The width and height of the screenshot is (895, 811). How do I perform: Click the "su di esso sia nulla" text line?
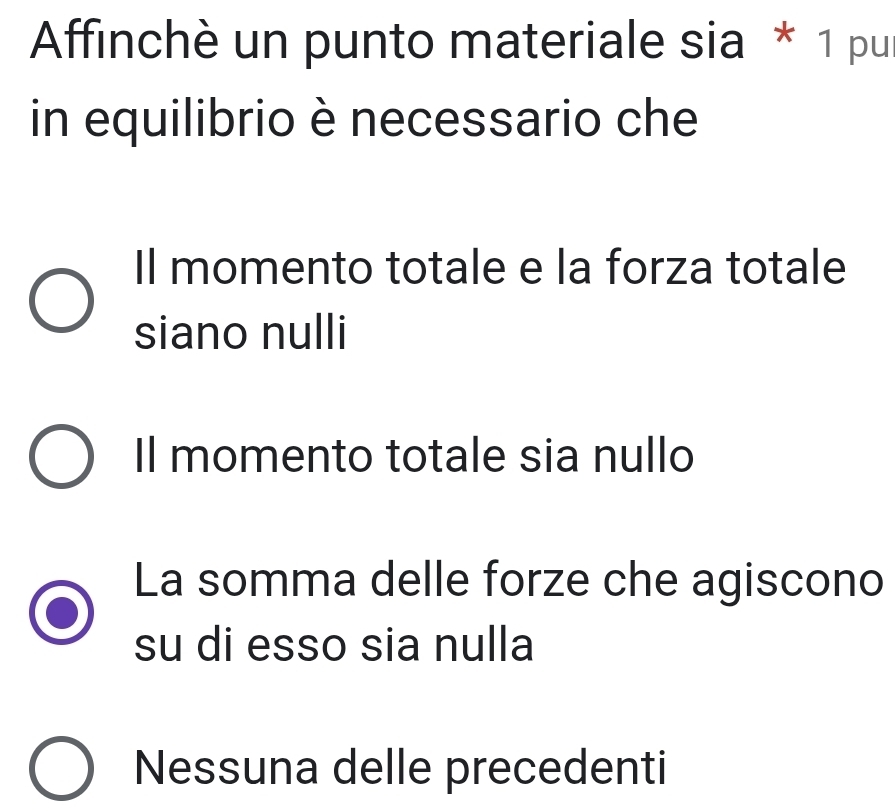click(x=334, y=645)
